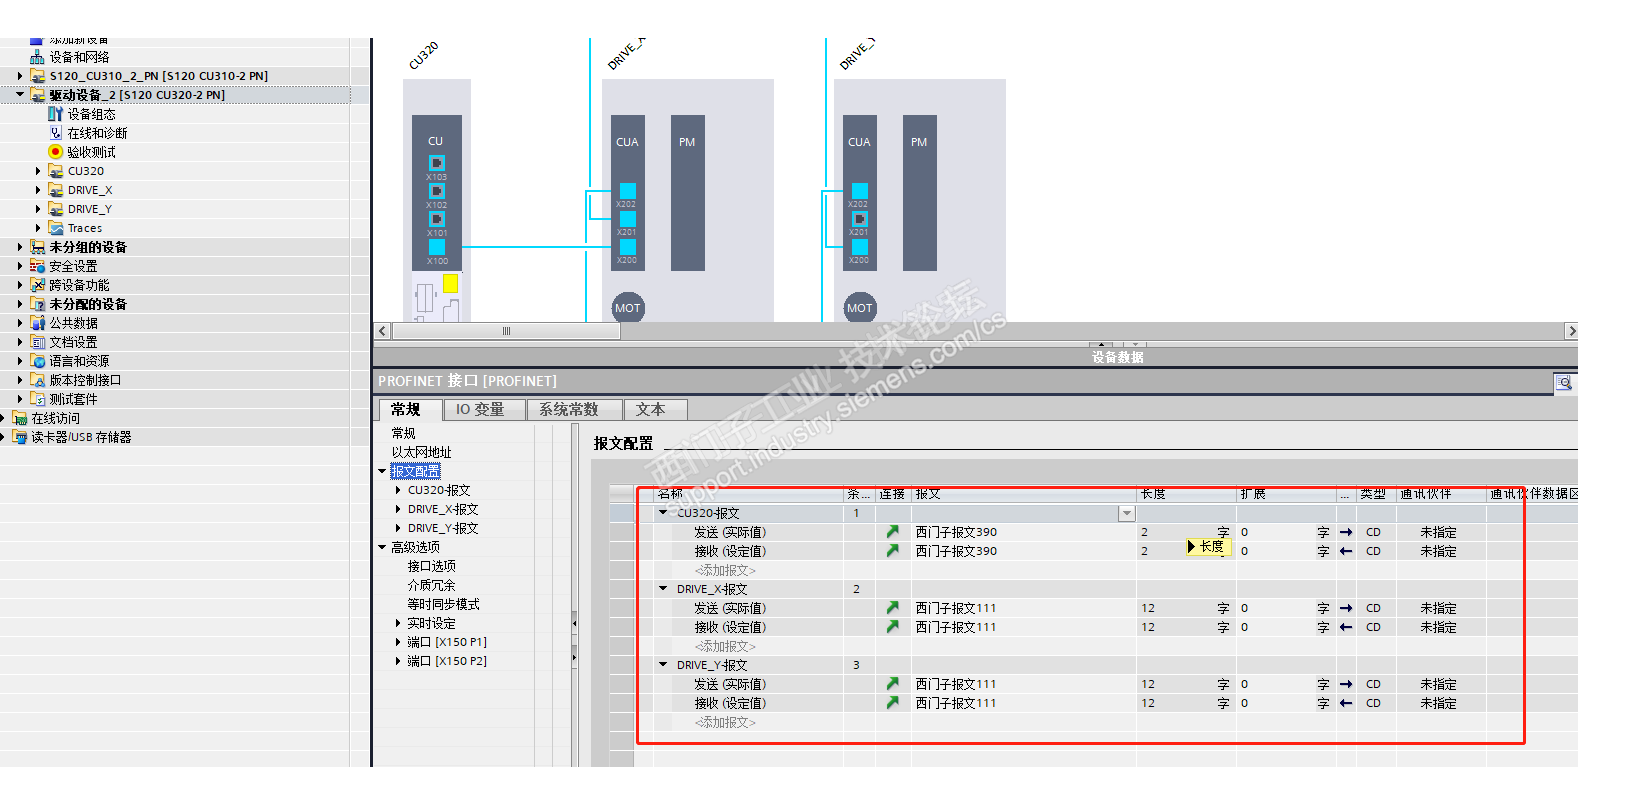Click 西门子报文390 in CU320 接收 row
The width and height of the screenshot is (1650, 795).
pos(956,551)
